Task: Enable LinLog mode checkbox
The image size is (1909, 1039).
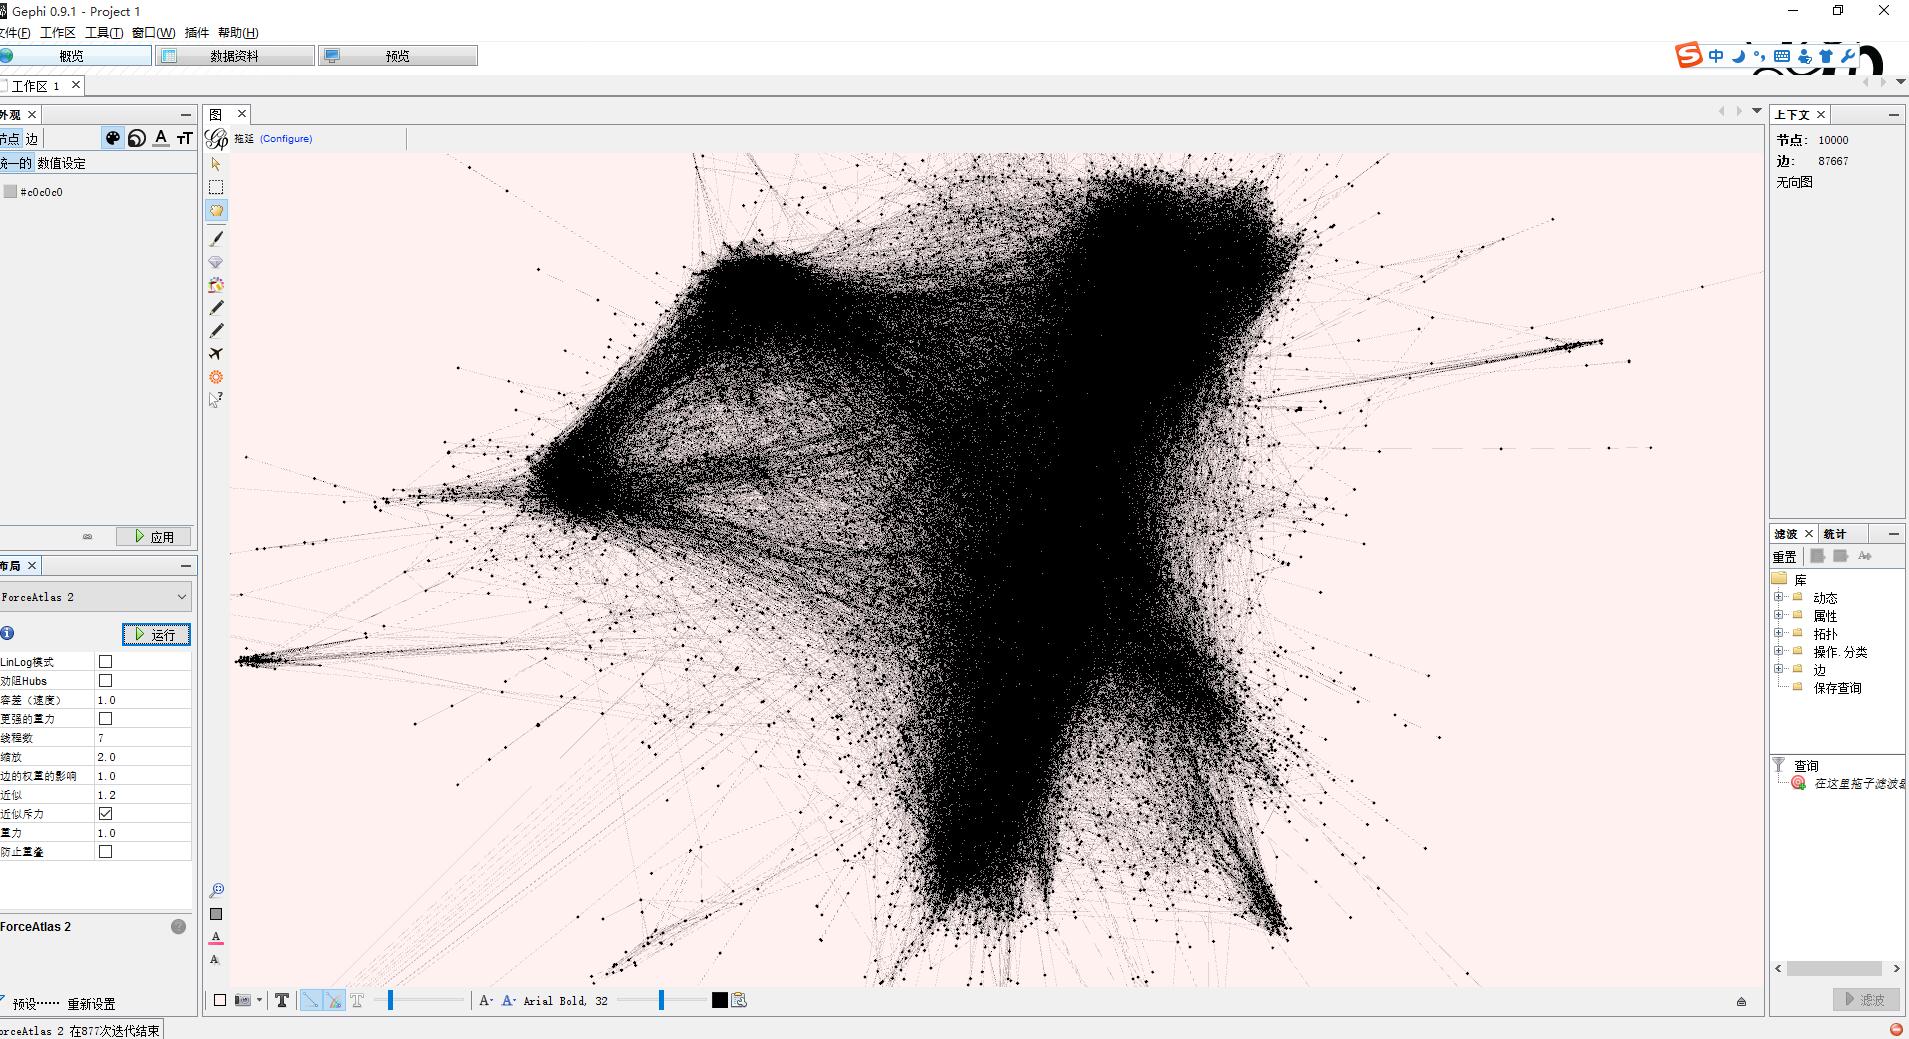Action: [105, 662]
